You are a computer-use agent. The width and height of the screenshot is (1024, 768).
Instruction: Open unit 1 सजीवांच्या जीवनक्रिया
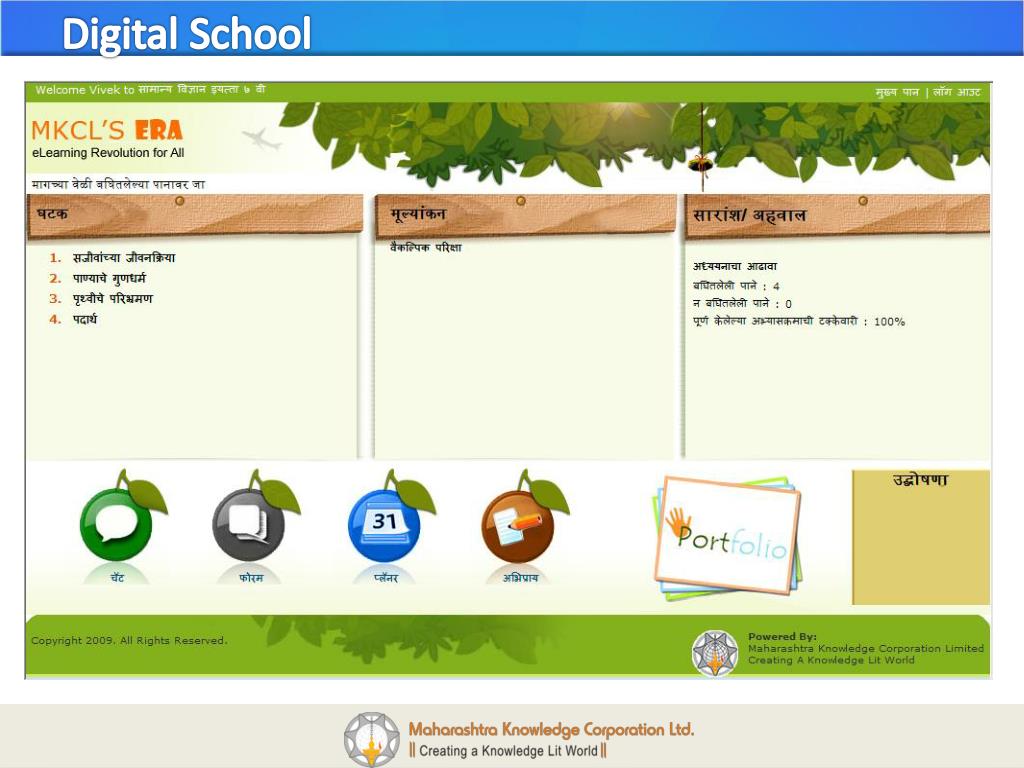coord(123,257)
